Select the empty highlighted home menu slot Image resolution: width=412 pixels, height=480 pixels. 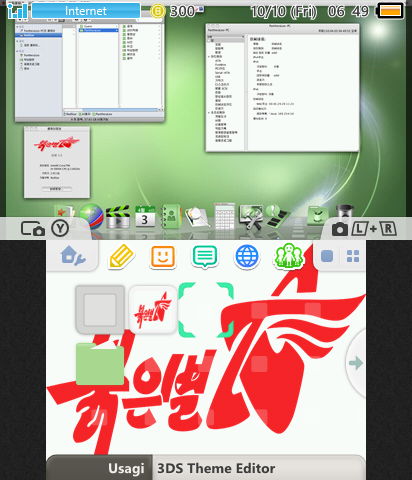click(206, 310)
